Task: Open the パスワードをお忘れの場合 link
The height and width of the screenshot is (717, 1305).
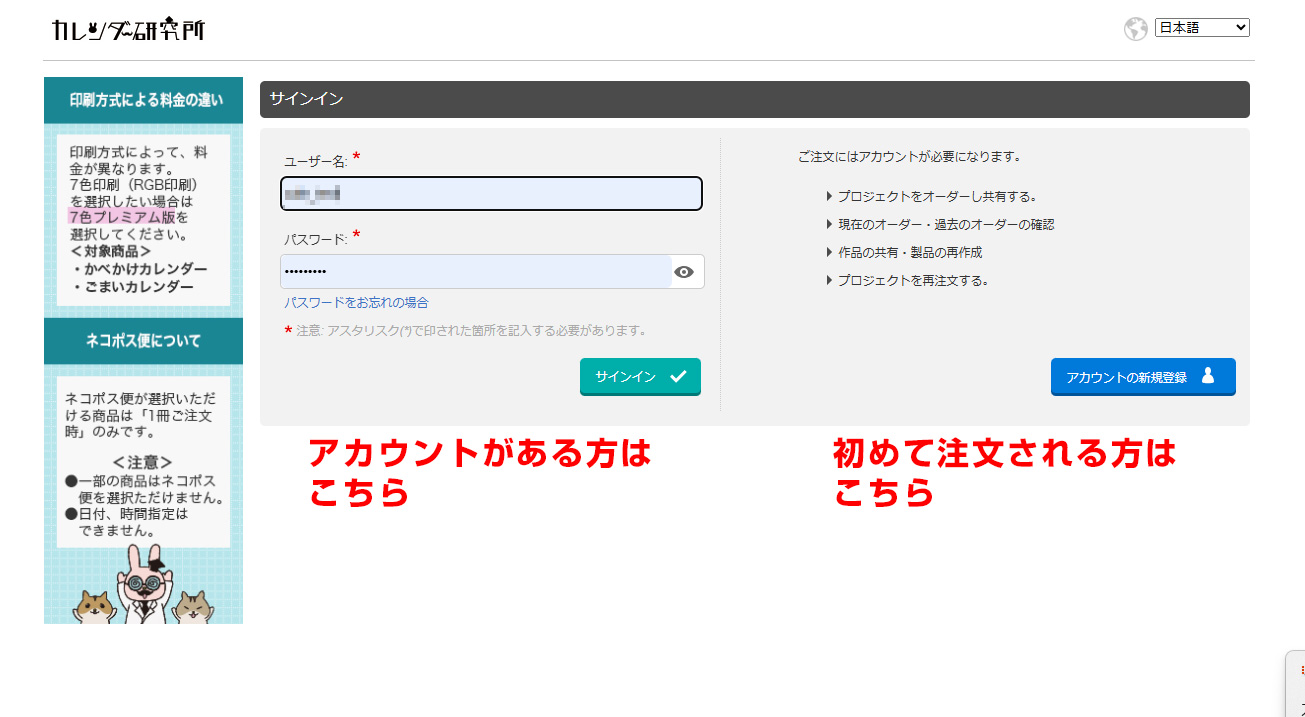Action: (356, 302)
